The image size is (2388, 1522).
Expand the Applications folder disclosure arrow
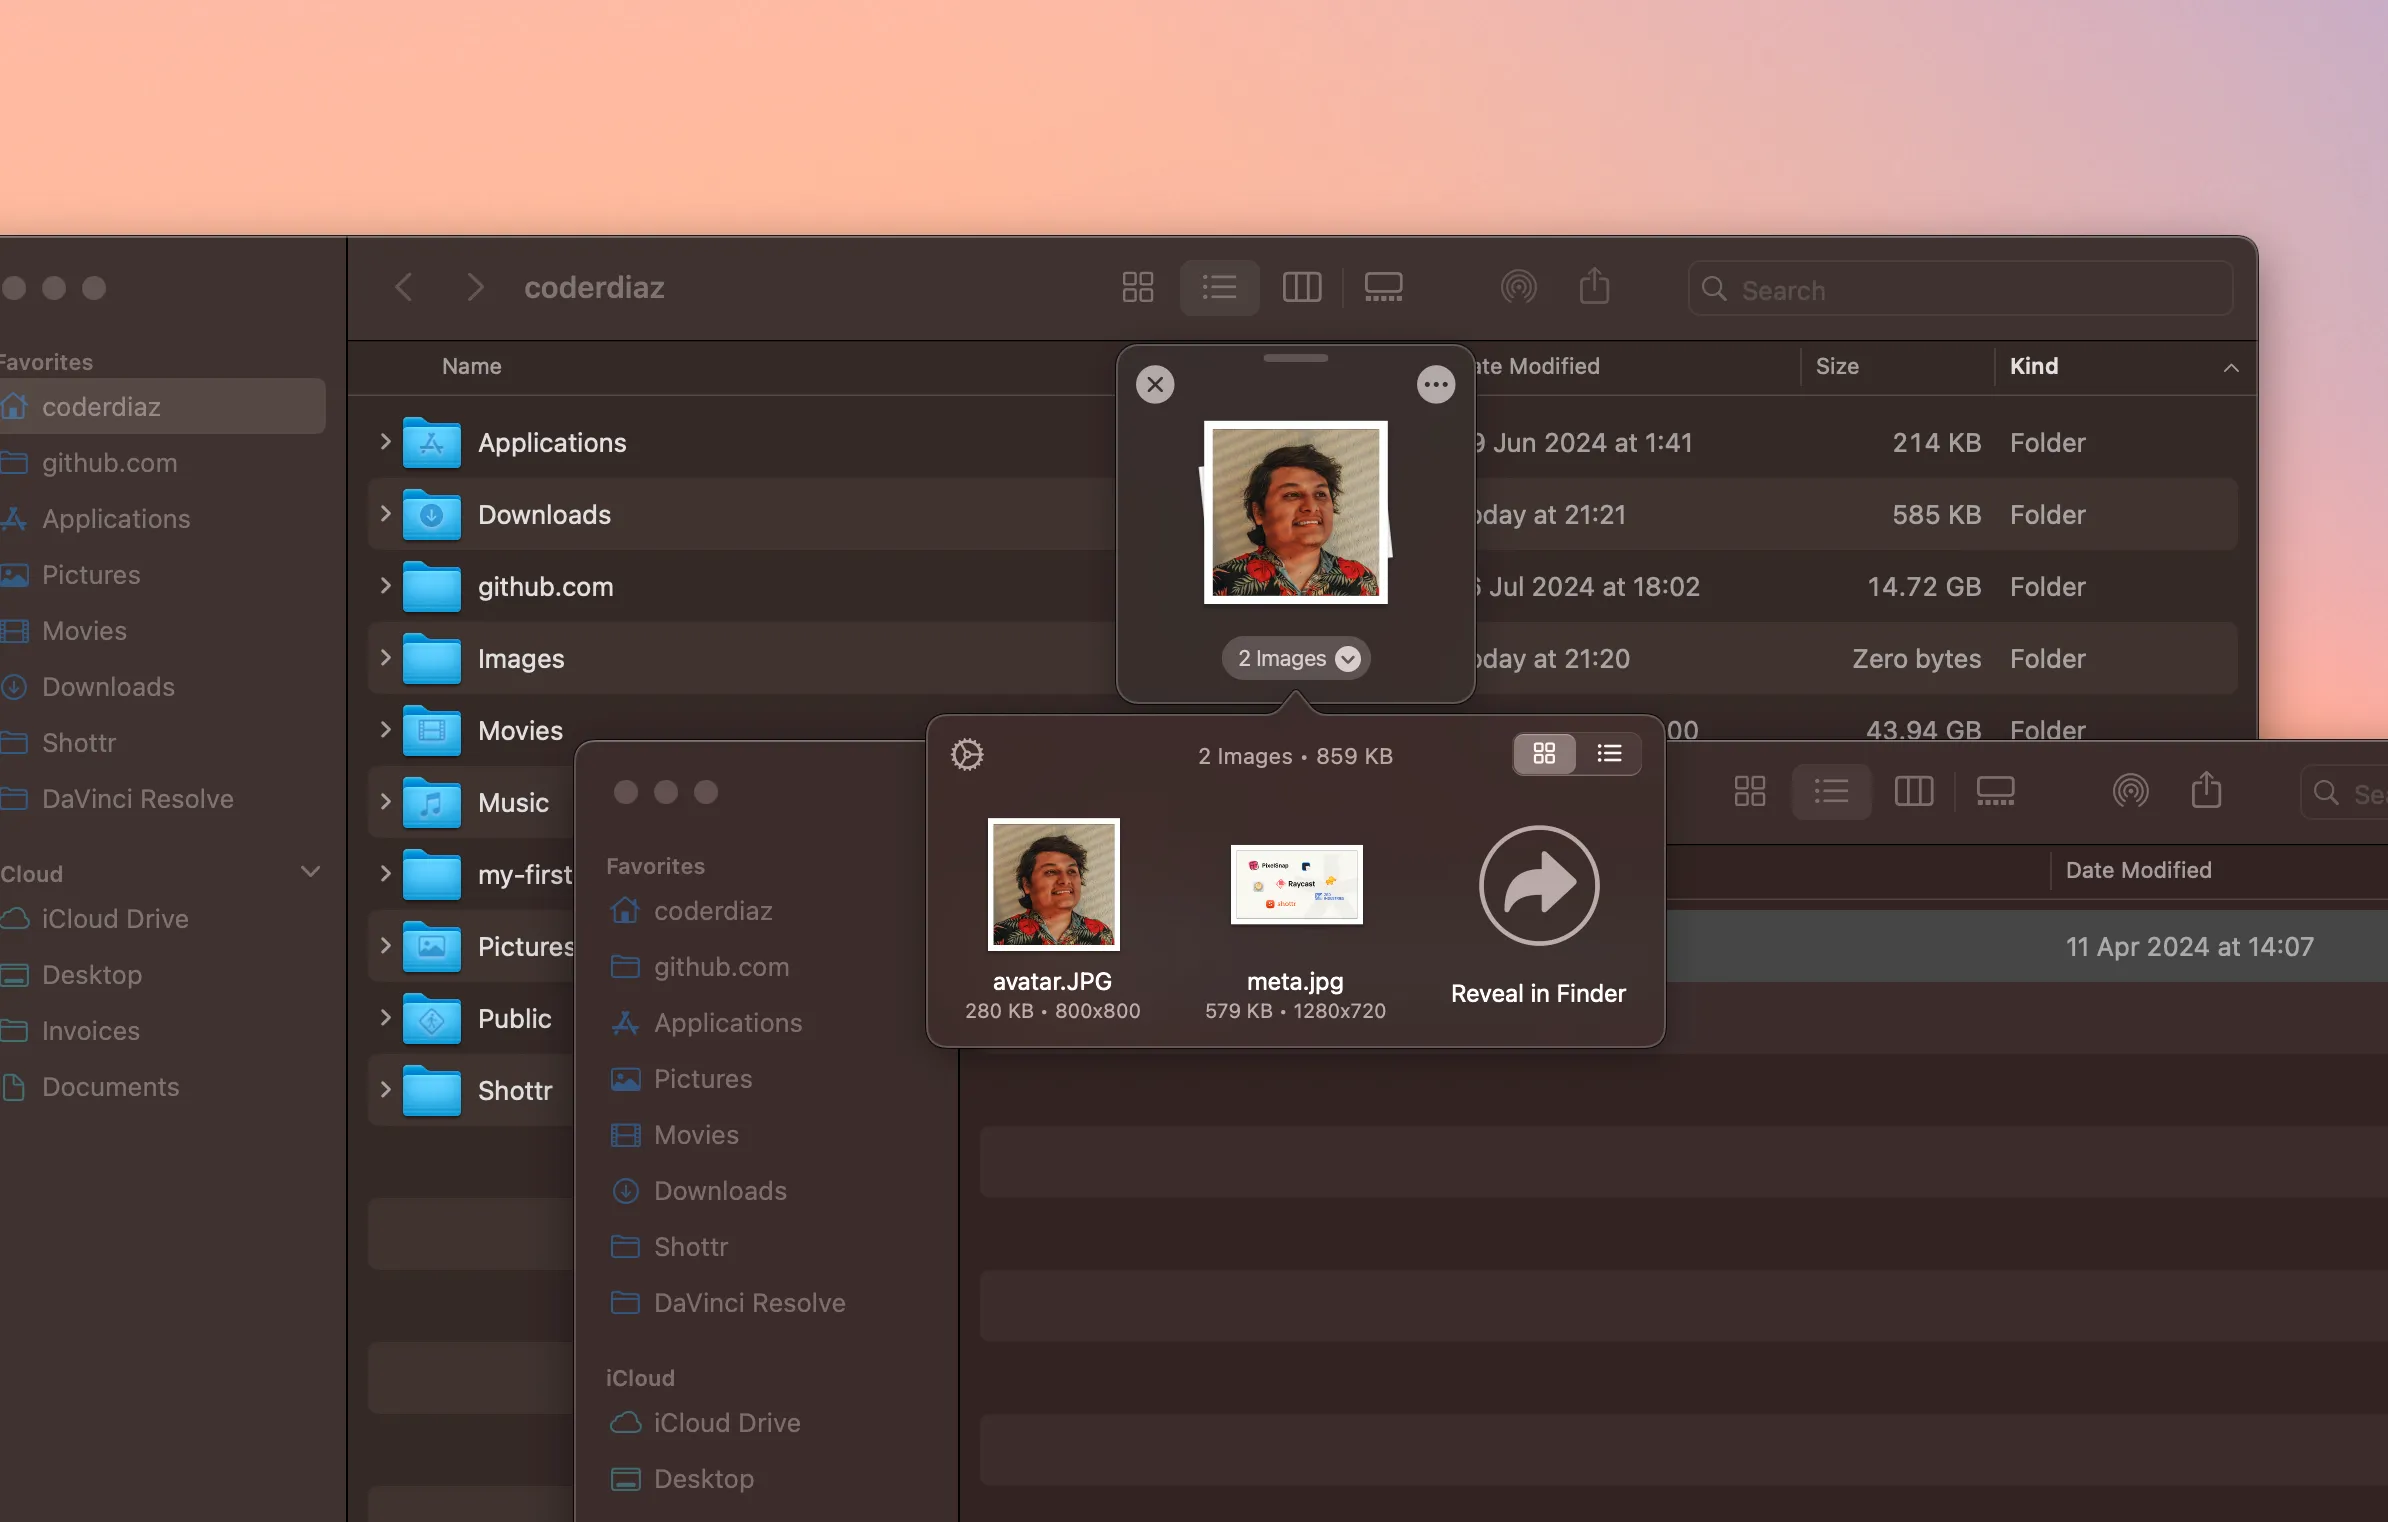(386, 442)
